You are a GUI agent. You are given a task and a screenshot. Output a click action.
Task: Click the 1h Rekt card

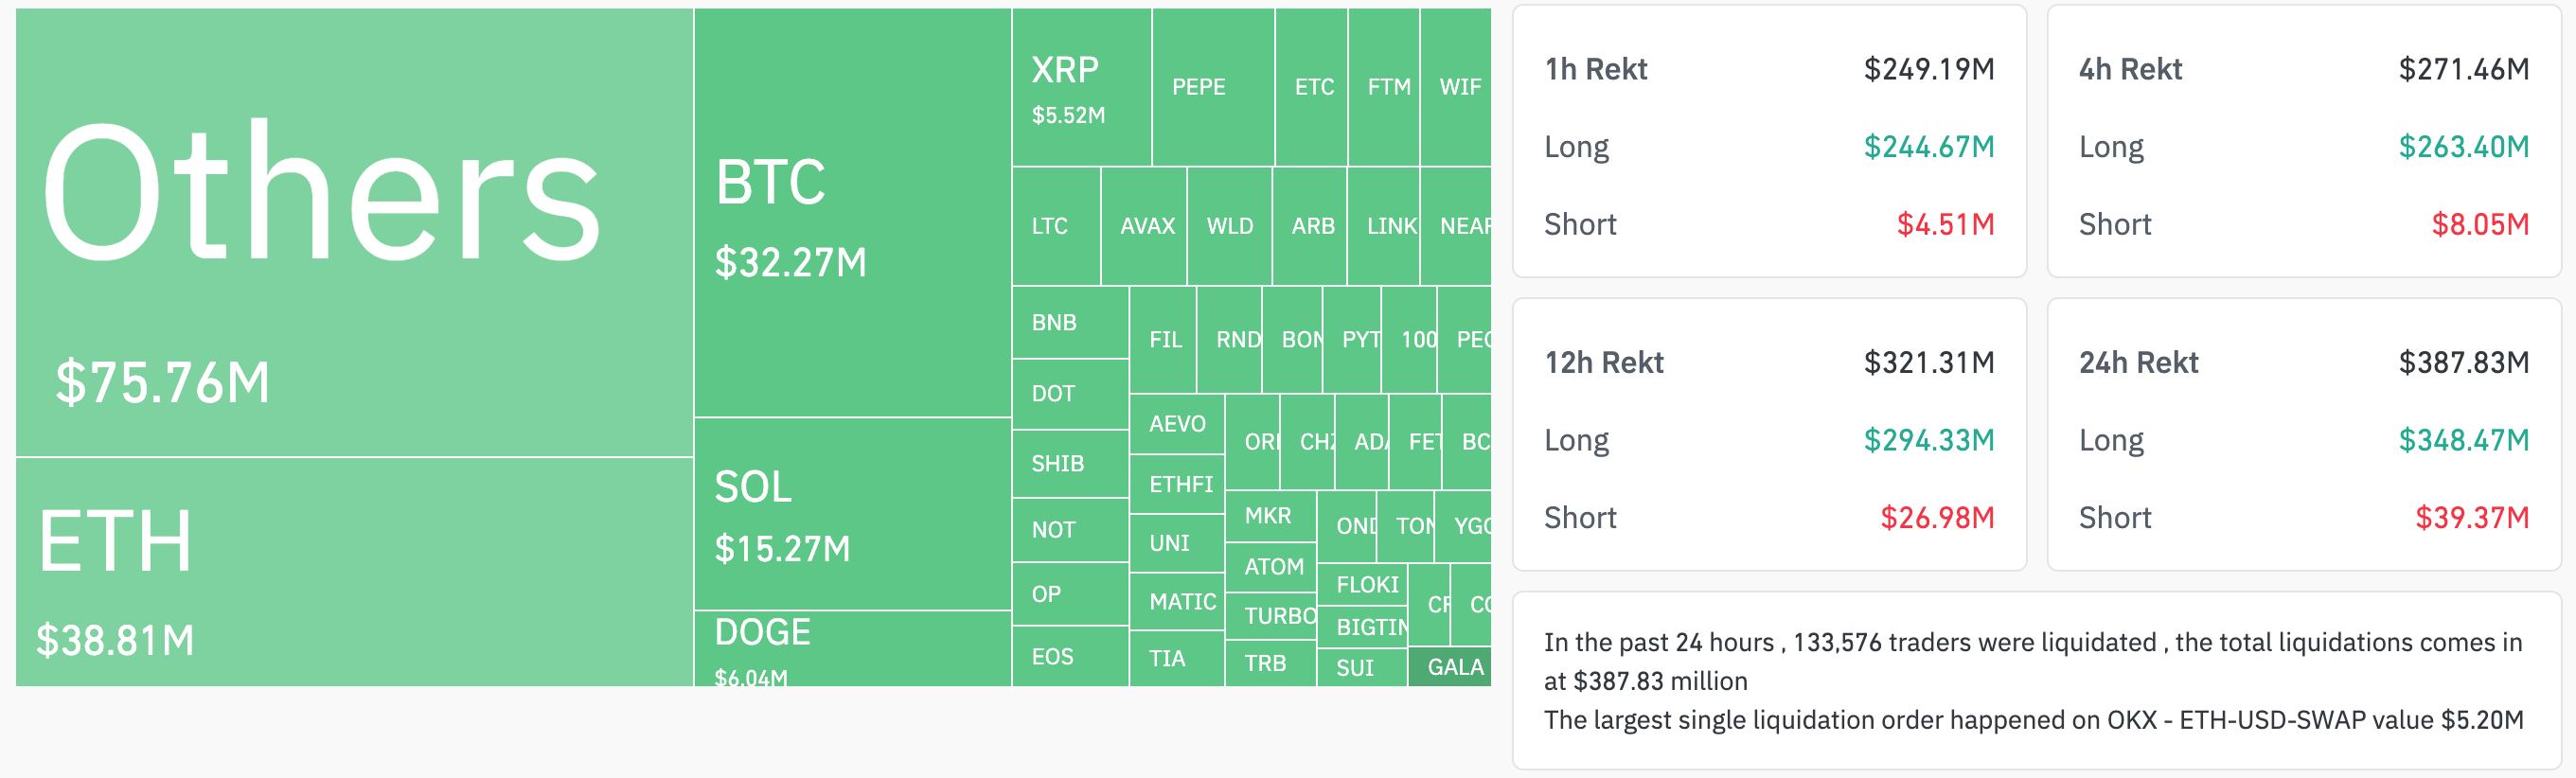point(1768,142)
